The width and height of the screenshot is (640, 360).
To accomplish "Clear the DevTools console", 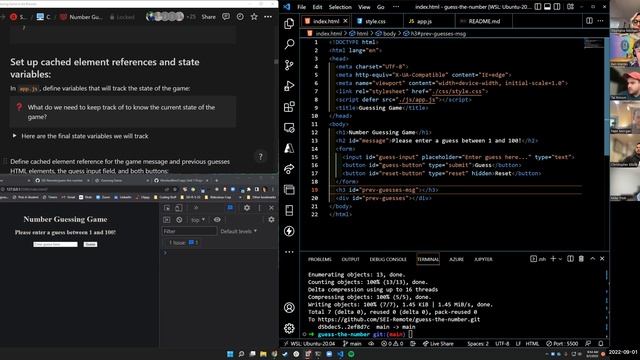I will coord(179,220).
